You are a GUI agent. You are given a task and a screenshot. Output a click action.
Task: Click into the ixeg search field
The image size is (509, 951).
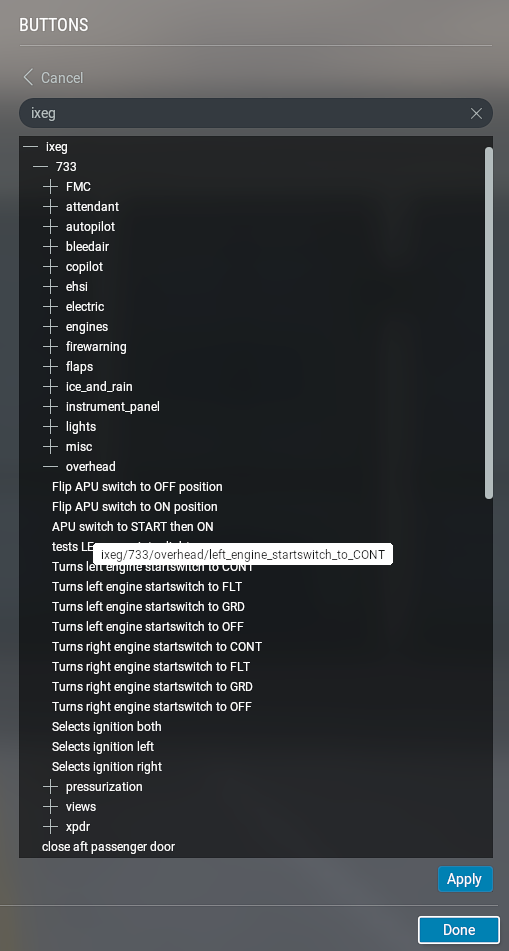243,113
